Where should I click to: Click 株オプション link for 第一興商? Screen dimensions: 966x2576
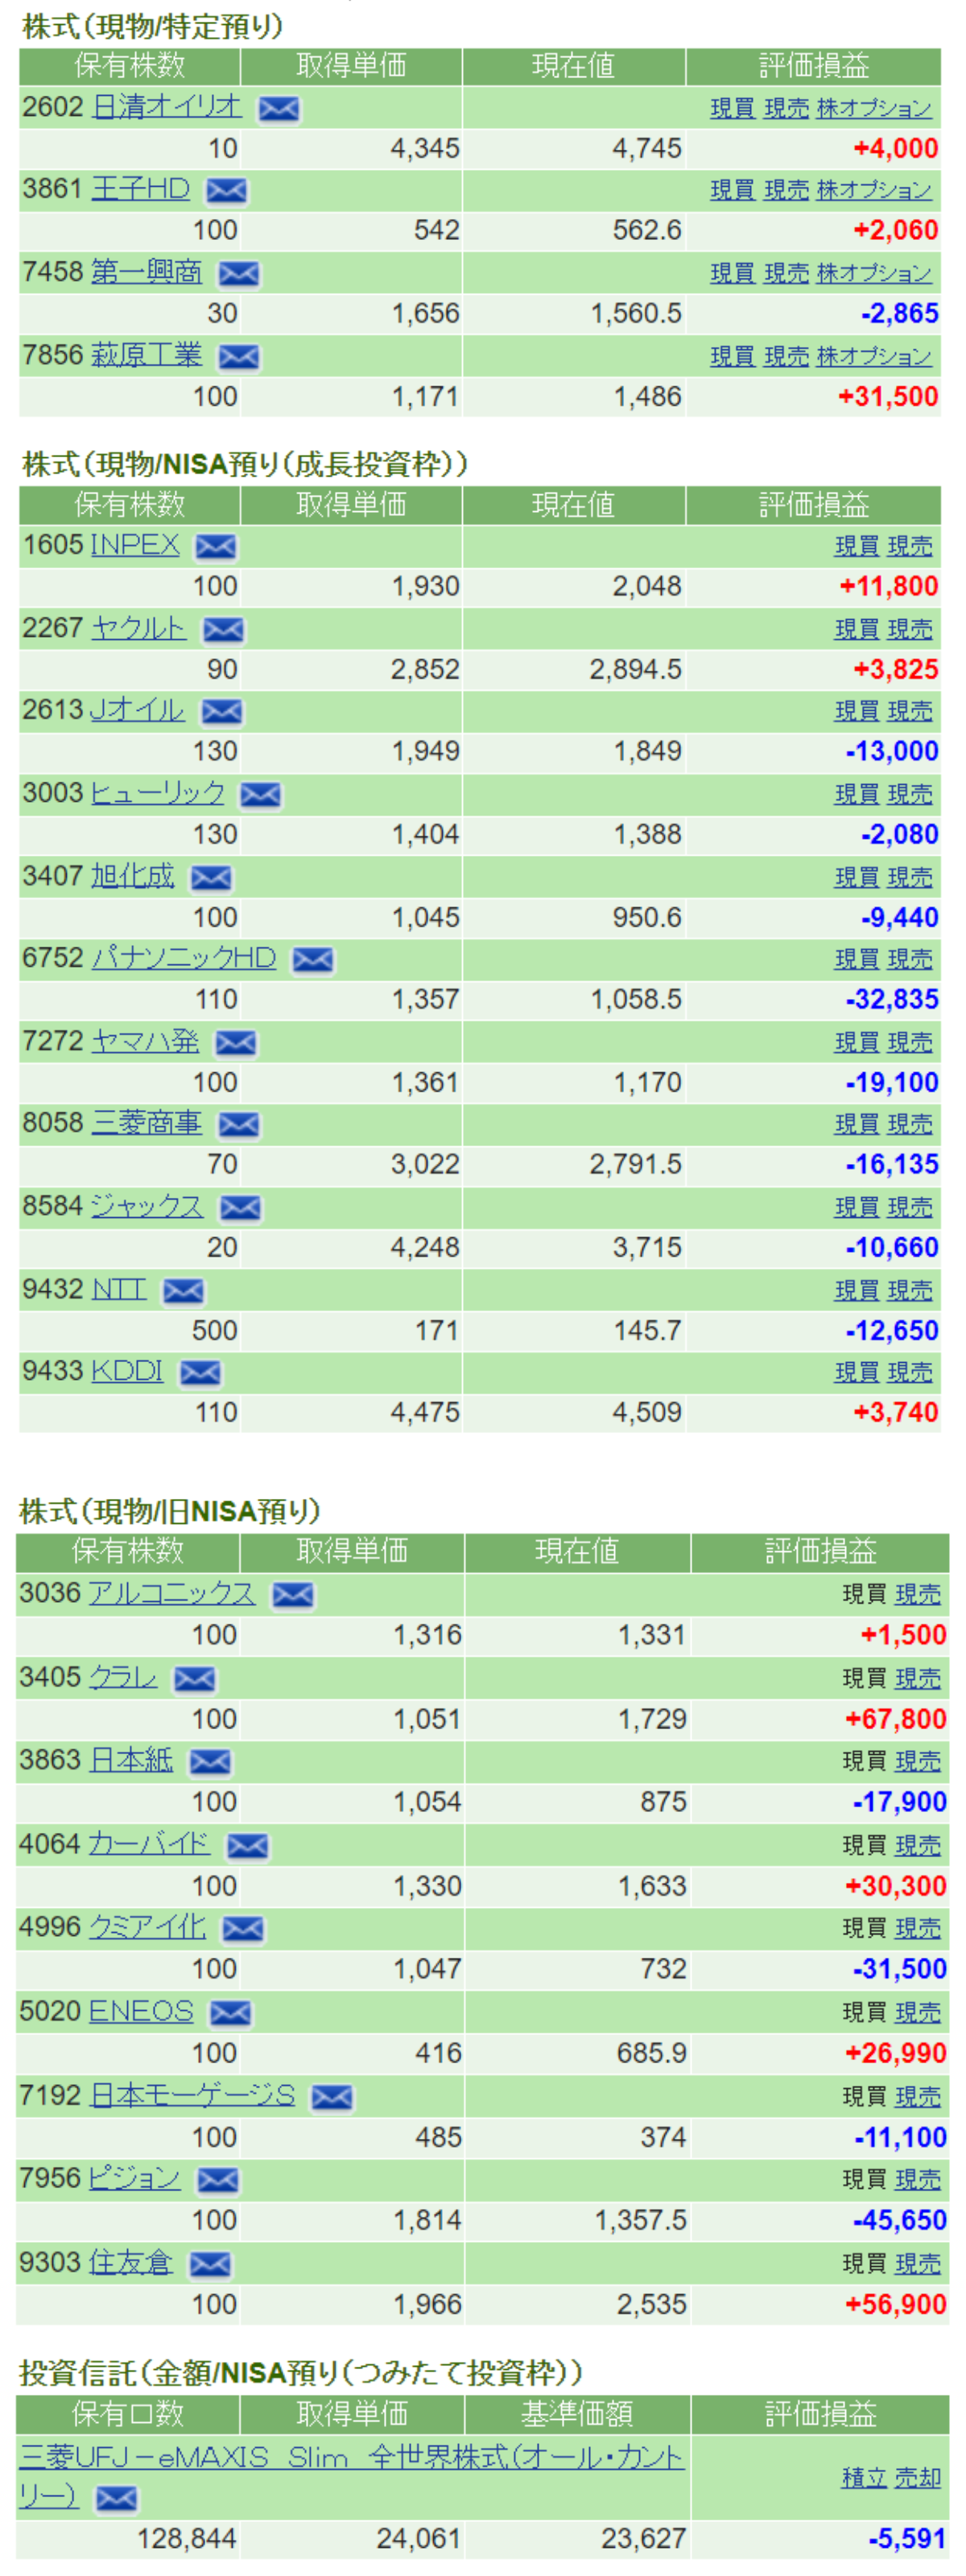(x=873, y=273)
